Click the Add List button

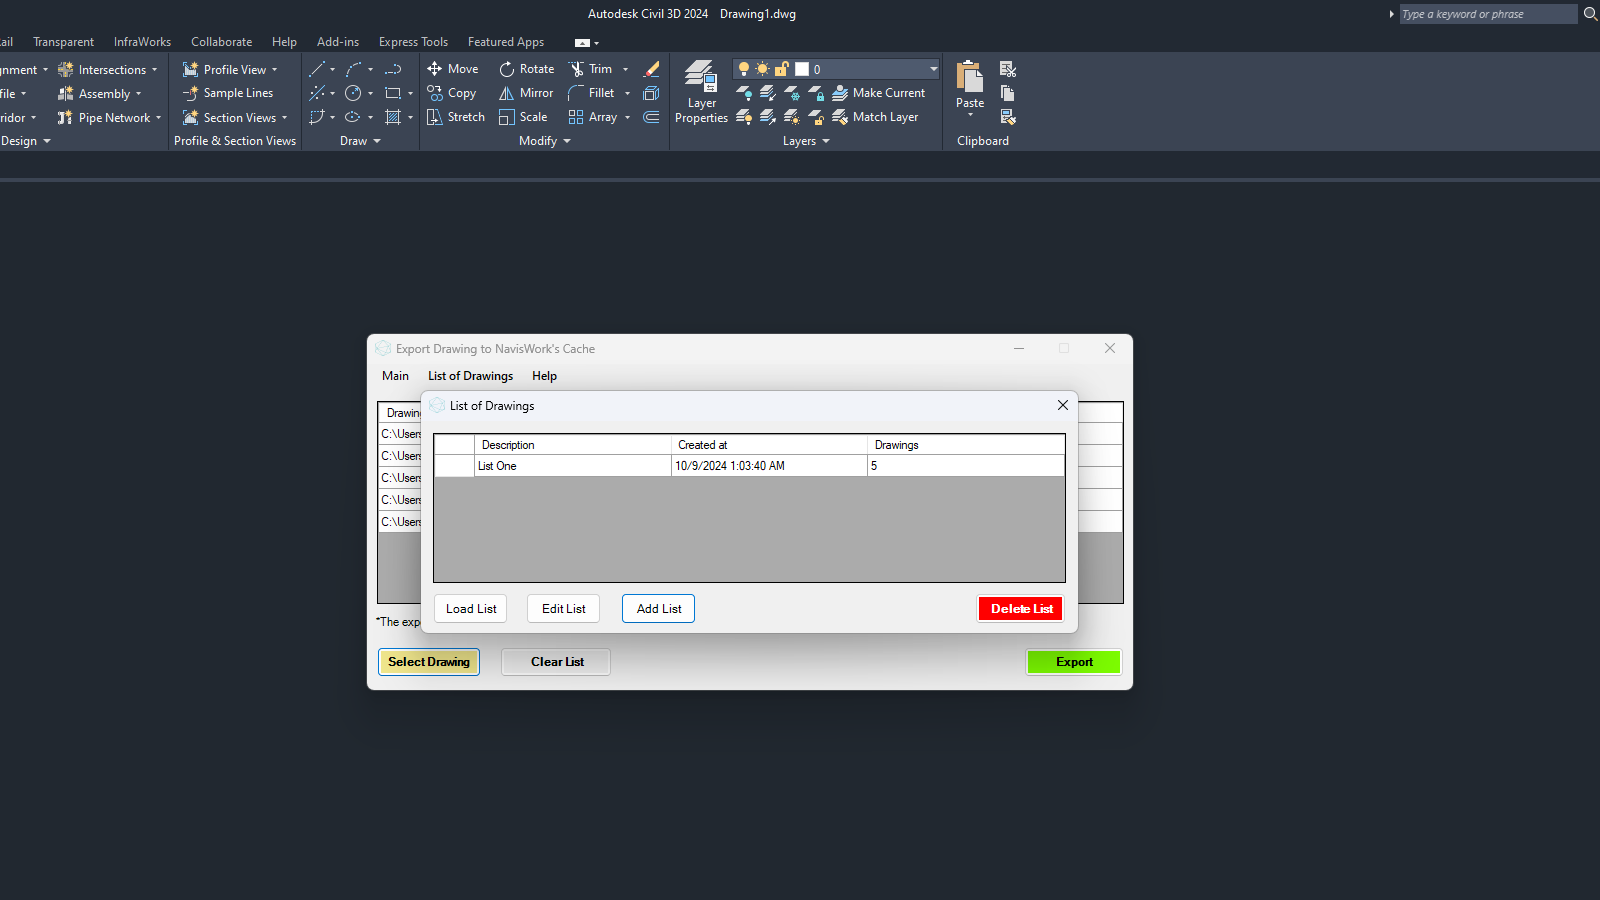[659, 609]
